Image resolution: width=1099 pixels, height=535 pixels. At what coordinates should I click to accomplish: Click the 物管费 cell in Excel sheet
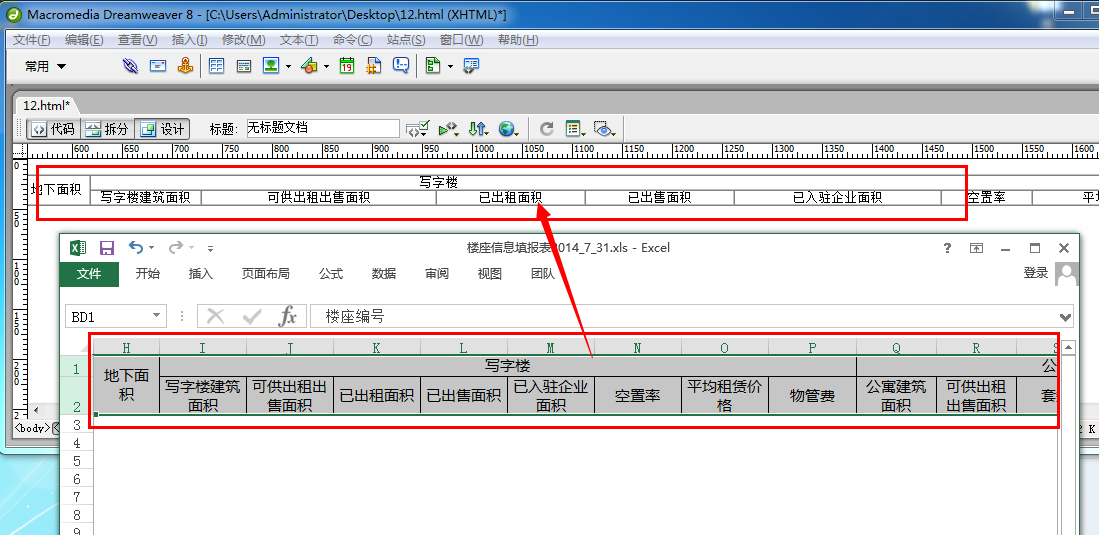coord(812,395)
